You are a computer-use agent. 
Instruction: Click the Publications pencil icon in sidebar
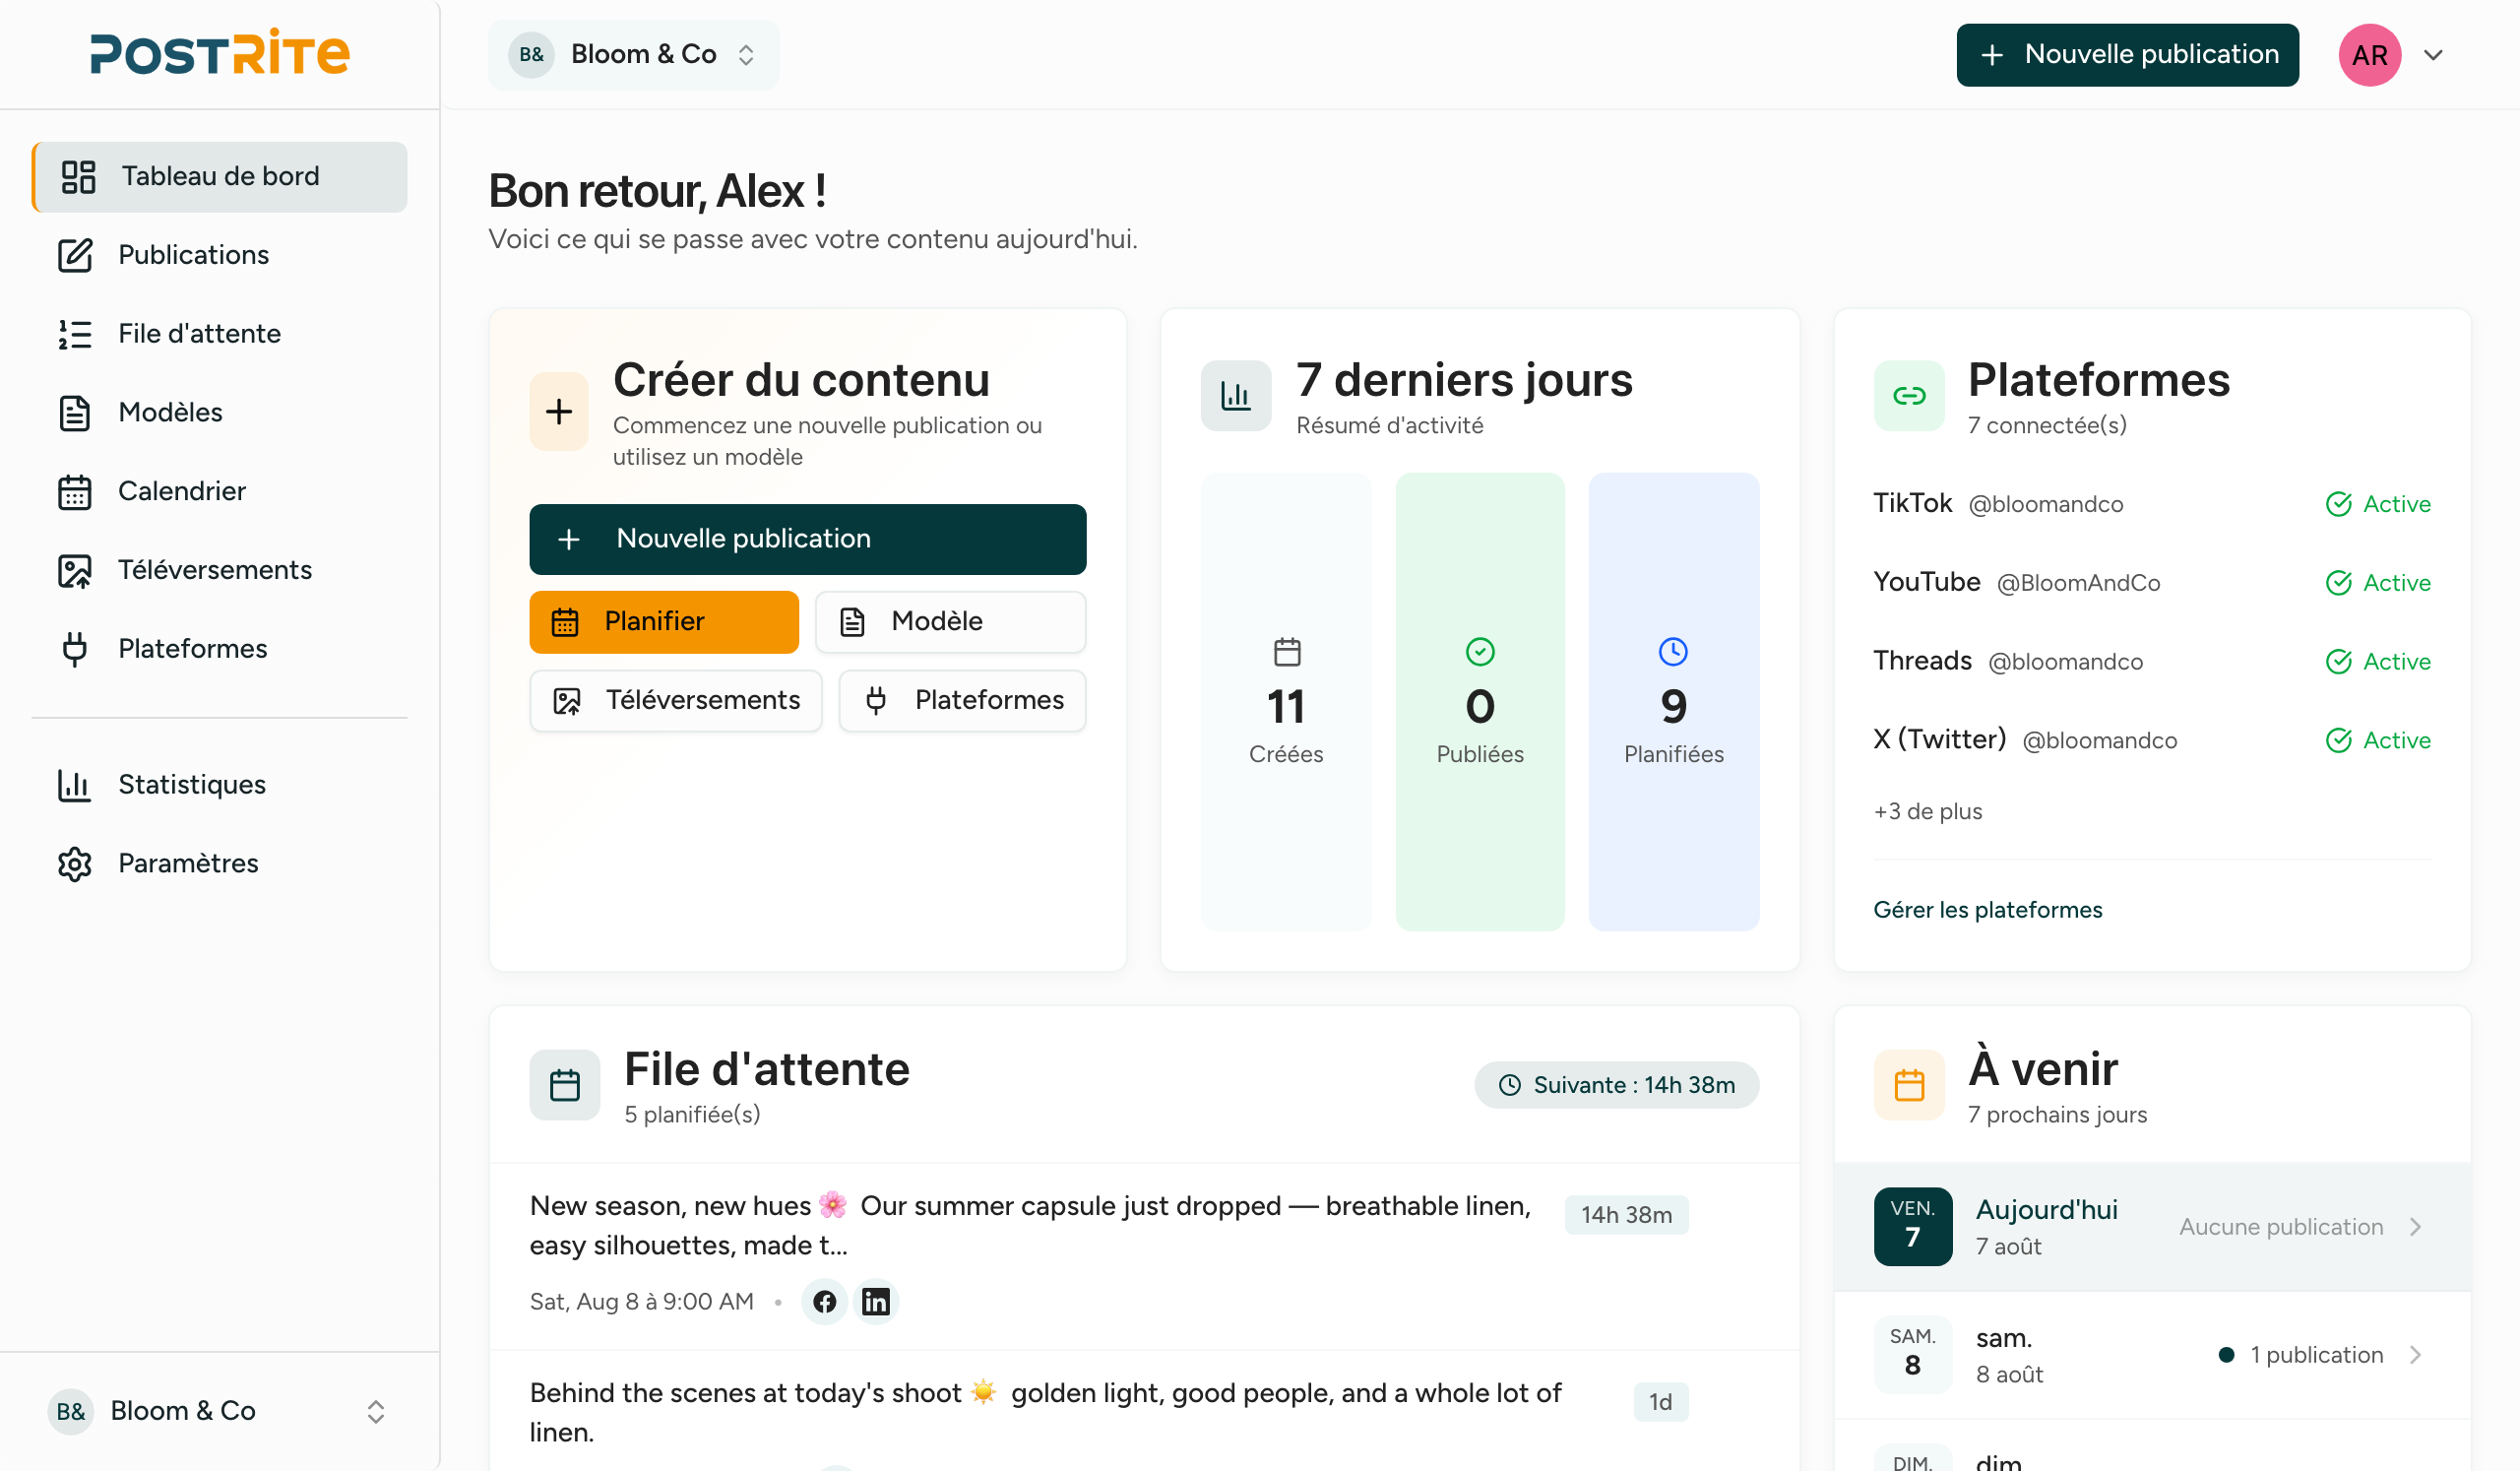click(x=75, y=255)
